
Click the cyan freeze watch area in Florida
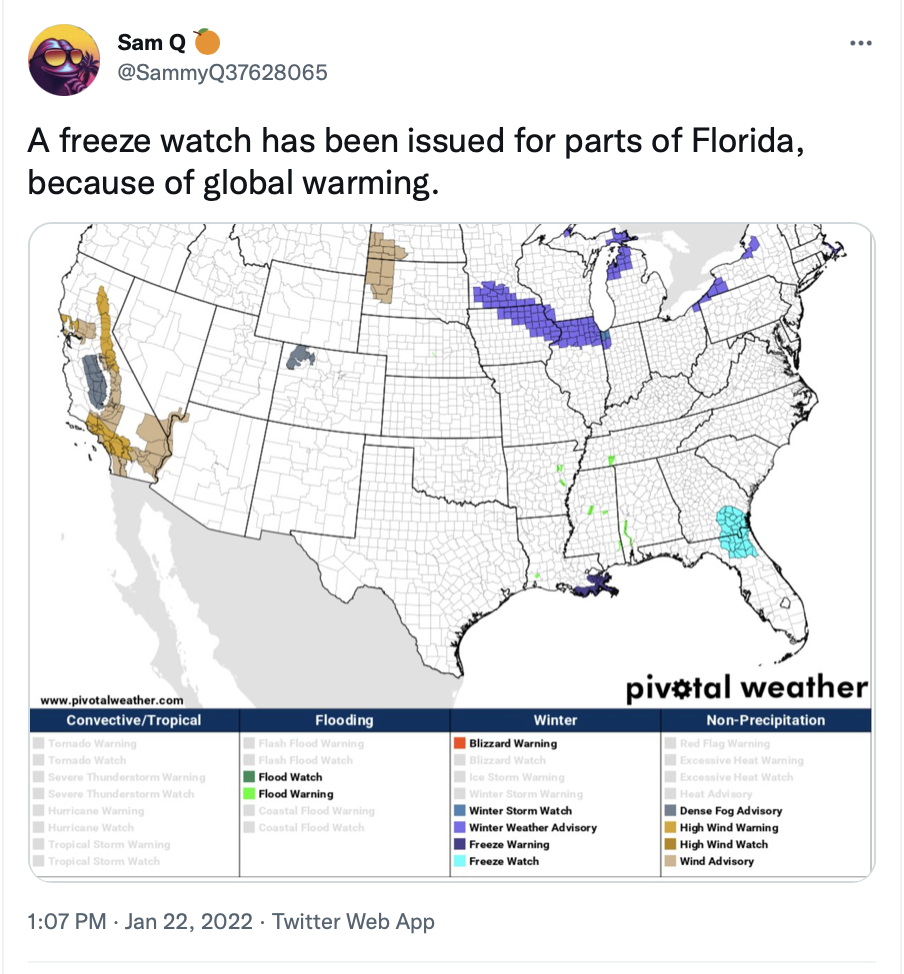pos(734,532)
